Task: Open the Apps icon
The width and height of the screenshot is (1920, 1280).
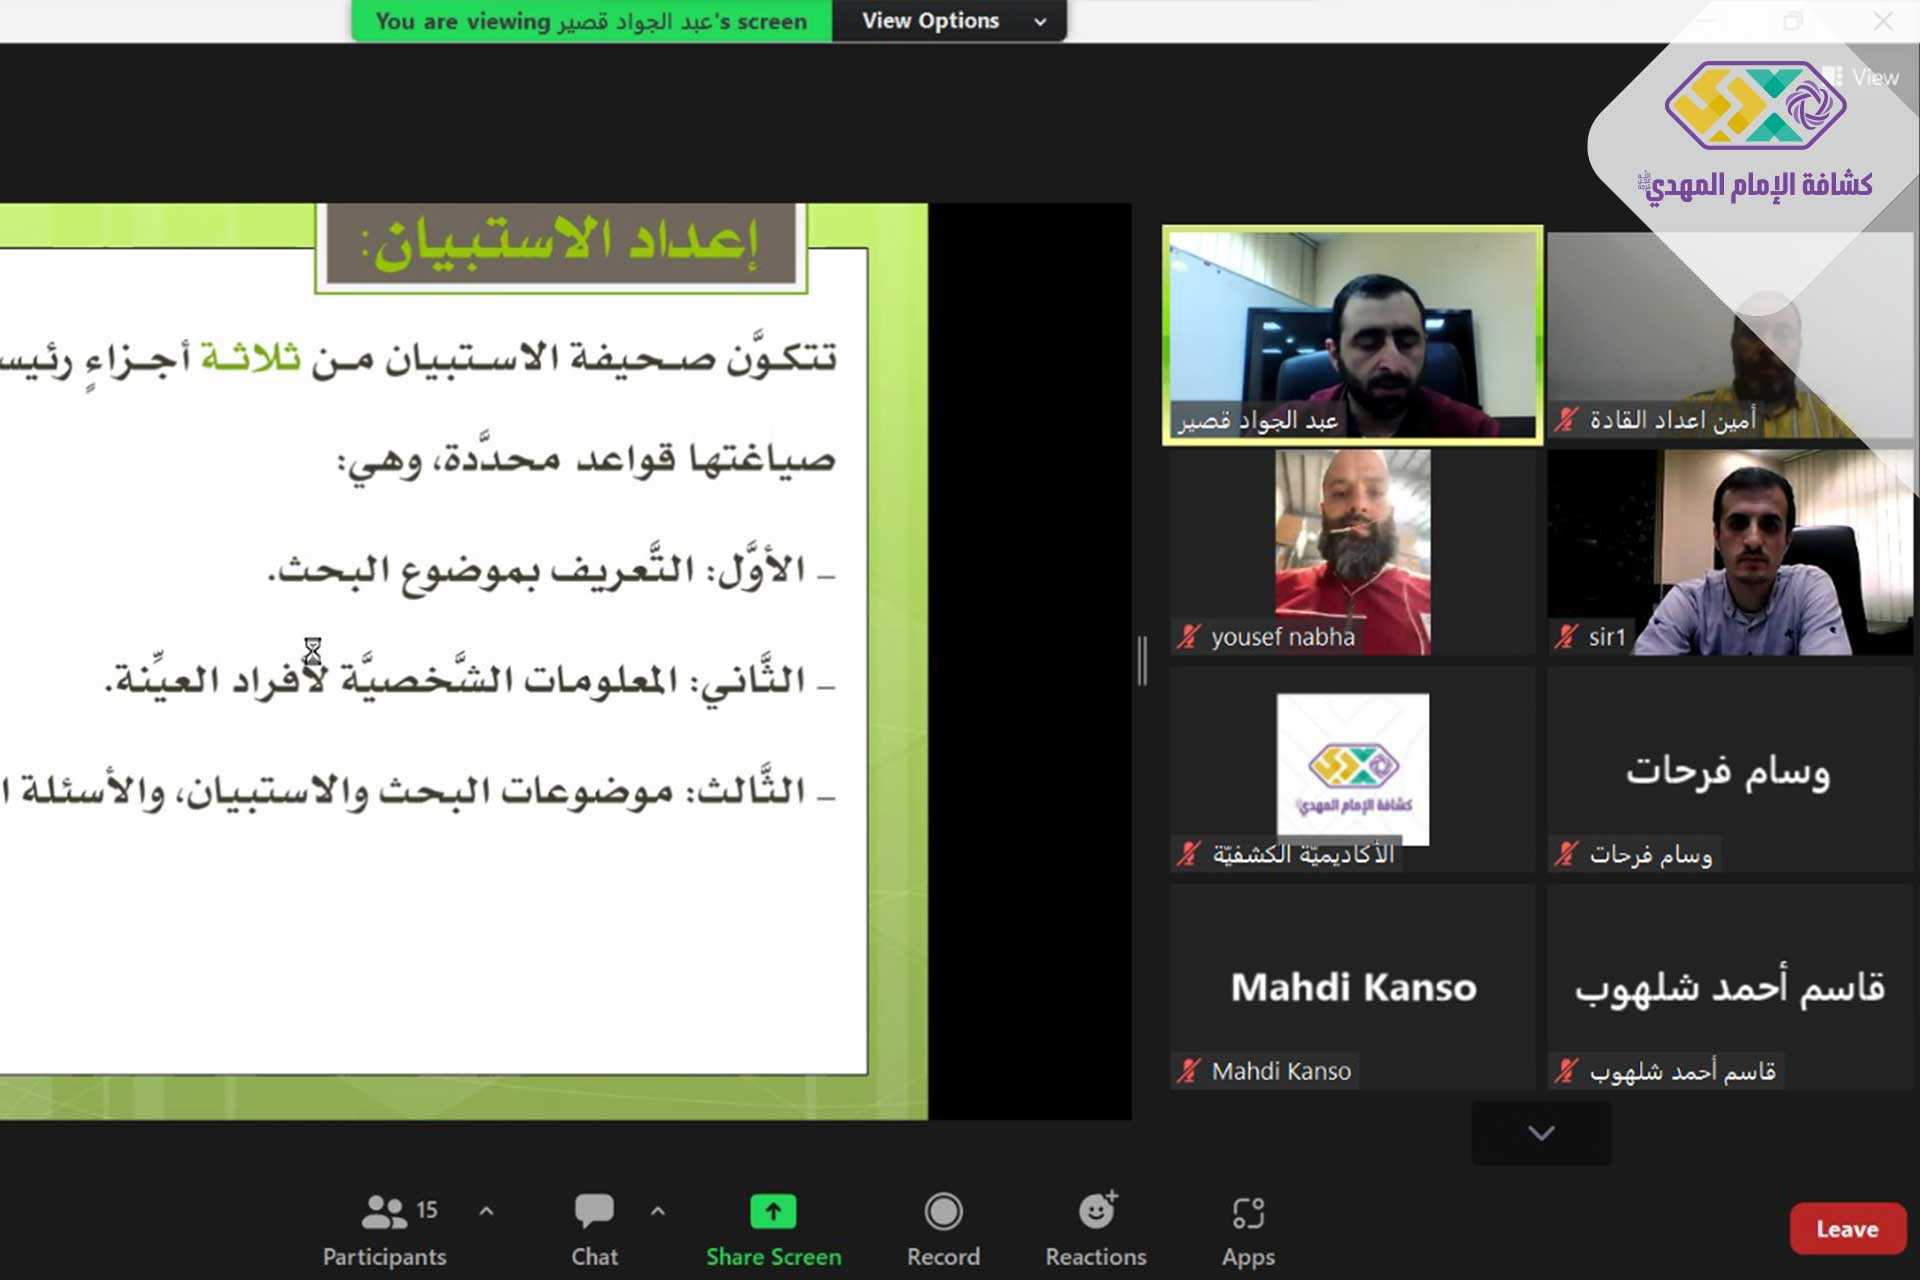Action: point(1248,1213)
